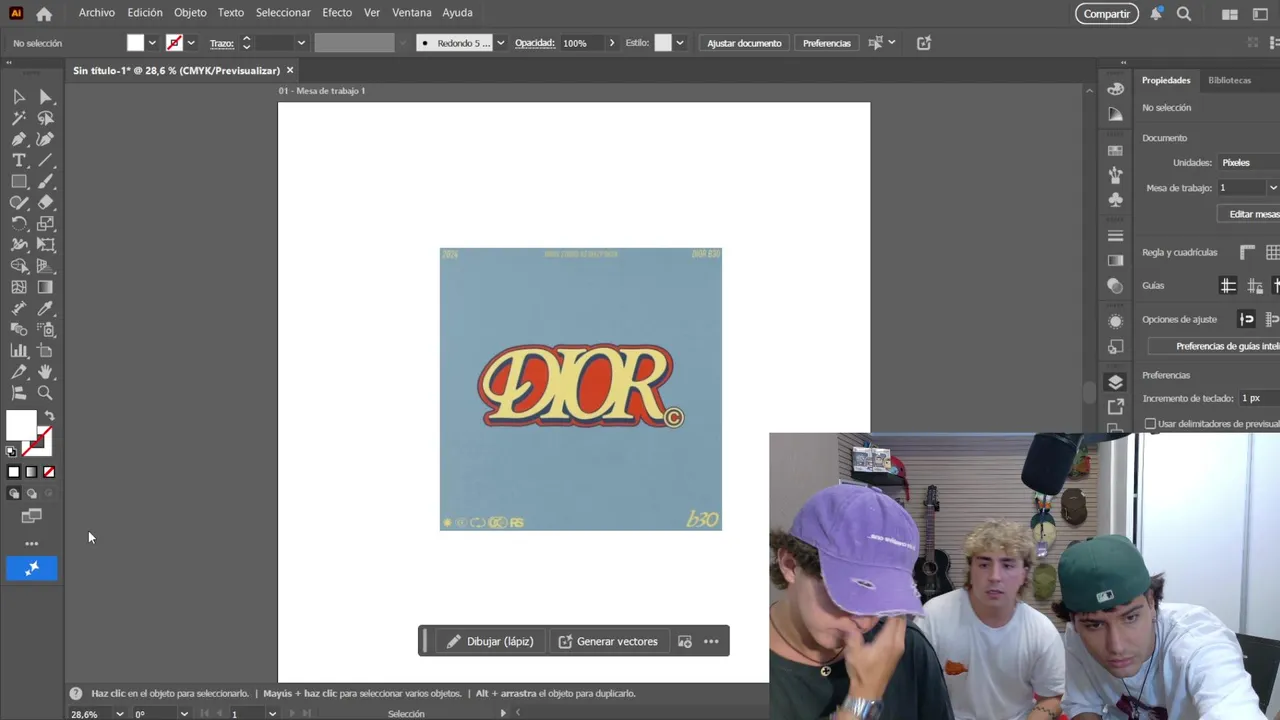Click Generar vectores button
The width and height of the screenshot is (1280, 720).
[608, 642]
